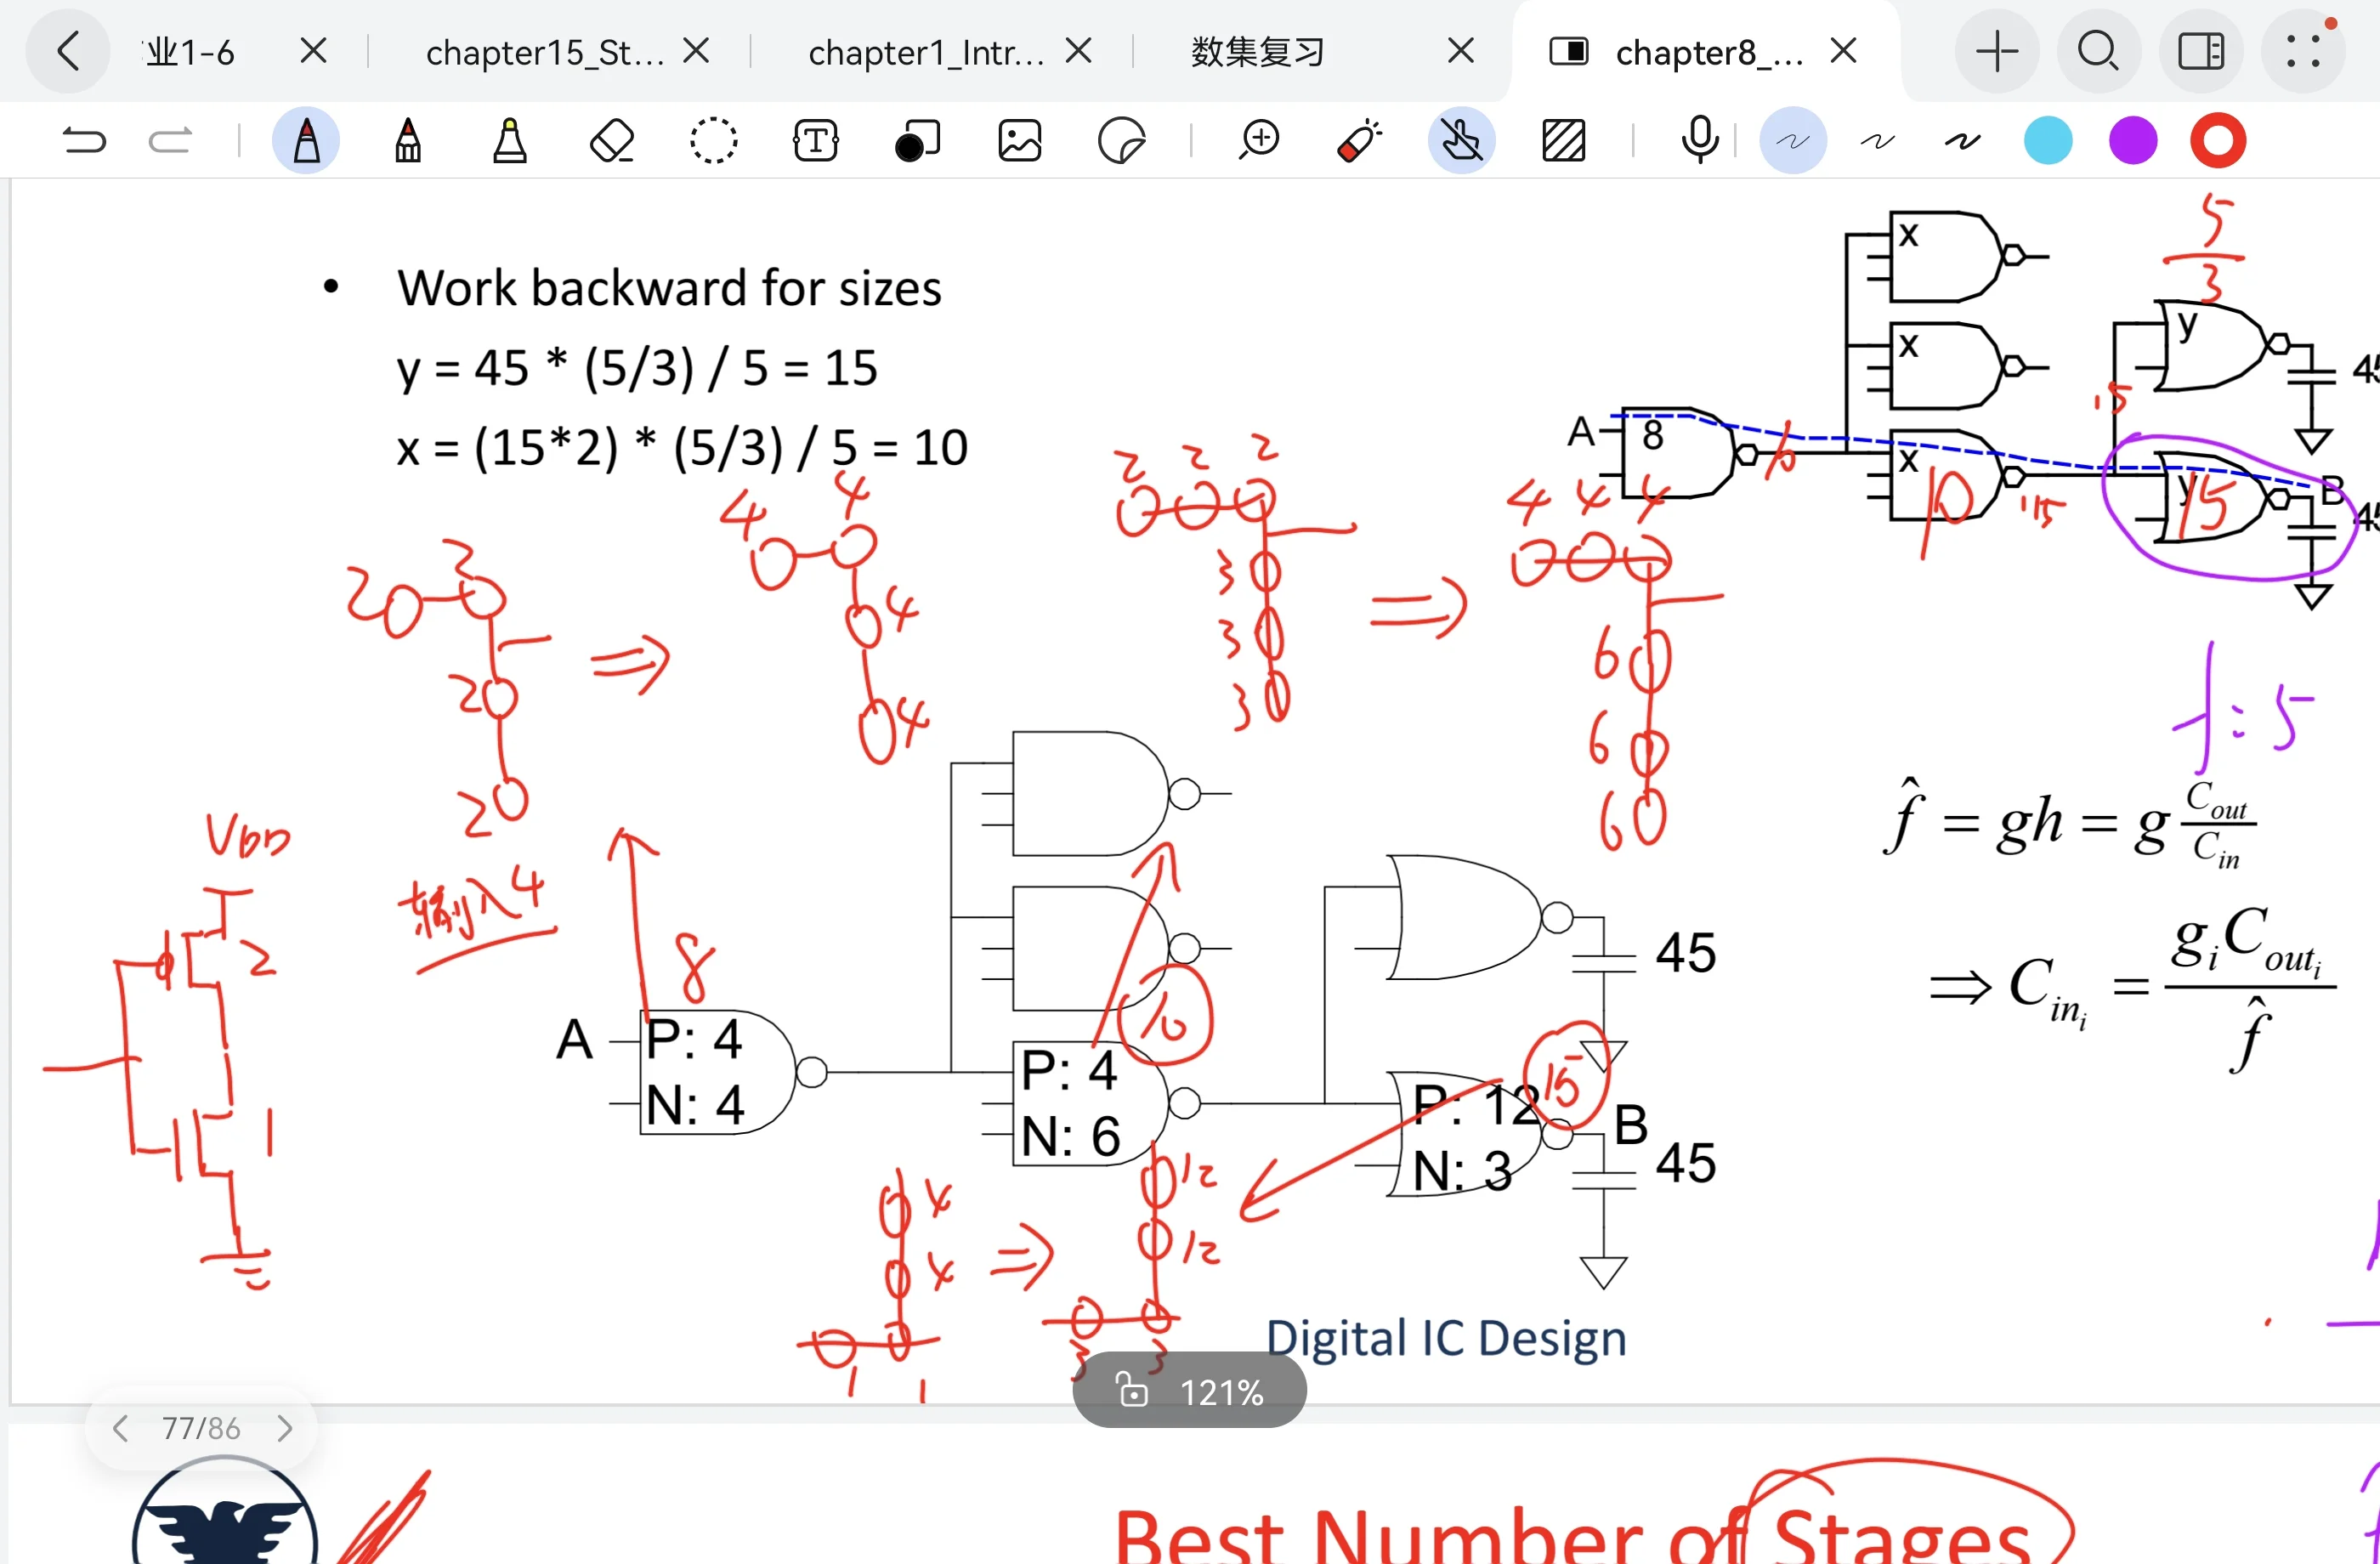Select the fountain pen tool
The image size is (2380, 1564).
[x=306, y=140]
